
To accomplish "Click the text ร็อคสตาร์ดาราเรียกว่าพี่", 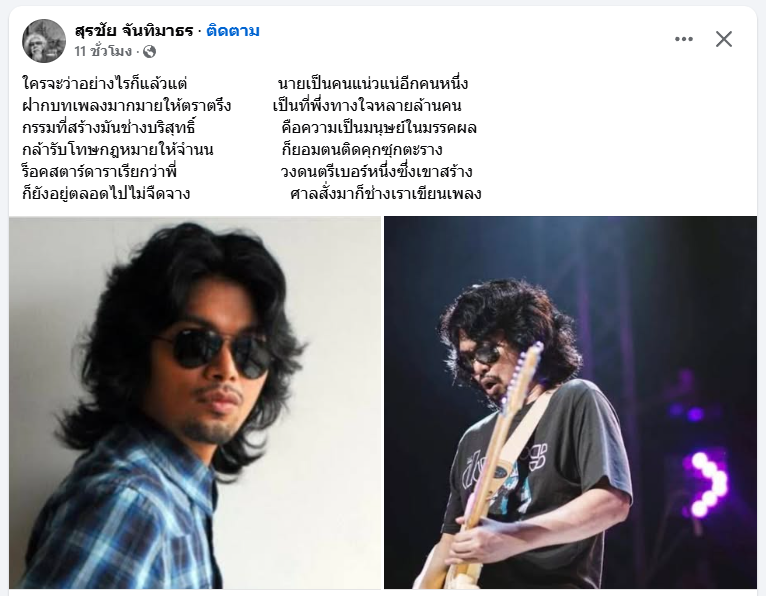I will tap(99, 171).
